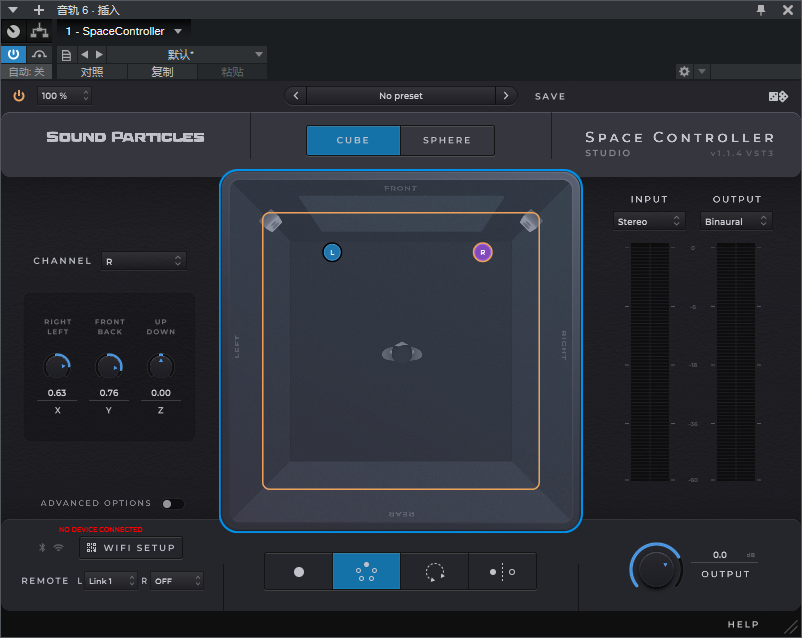Click the WIFI SETUP button
The height and width of the screenshot is (638, 802).
pyautogui.click(x=131, y=547)
